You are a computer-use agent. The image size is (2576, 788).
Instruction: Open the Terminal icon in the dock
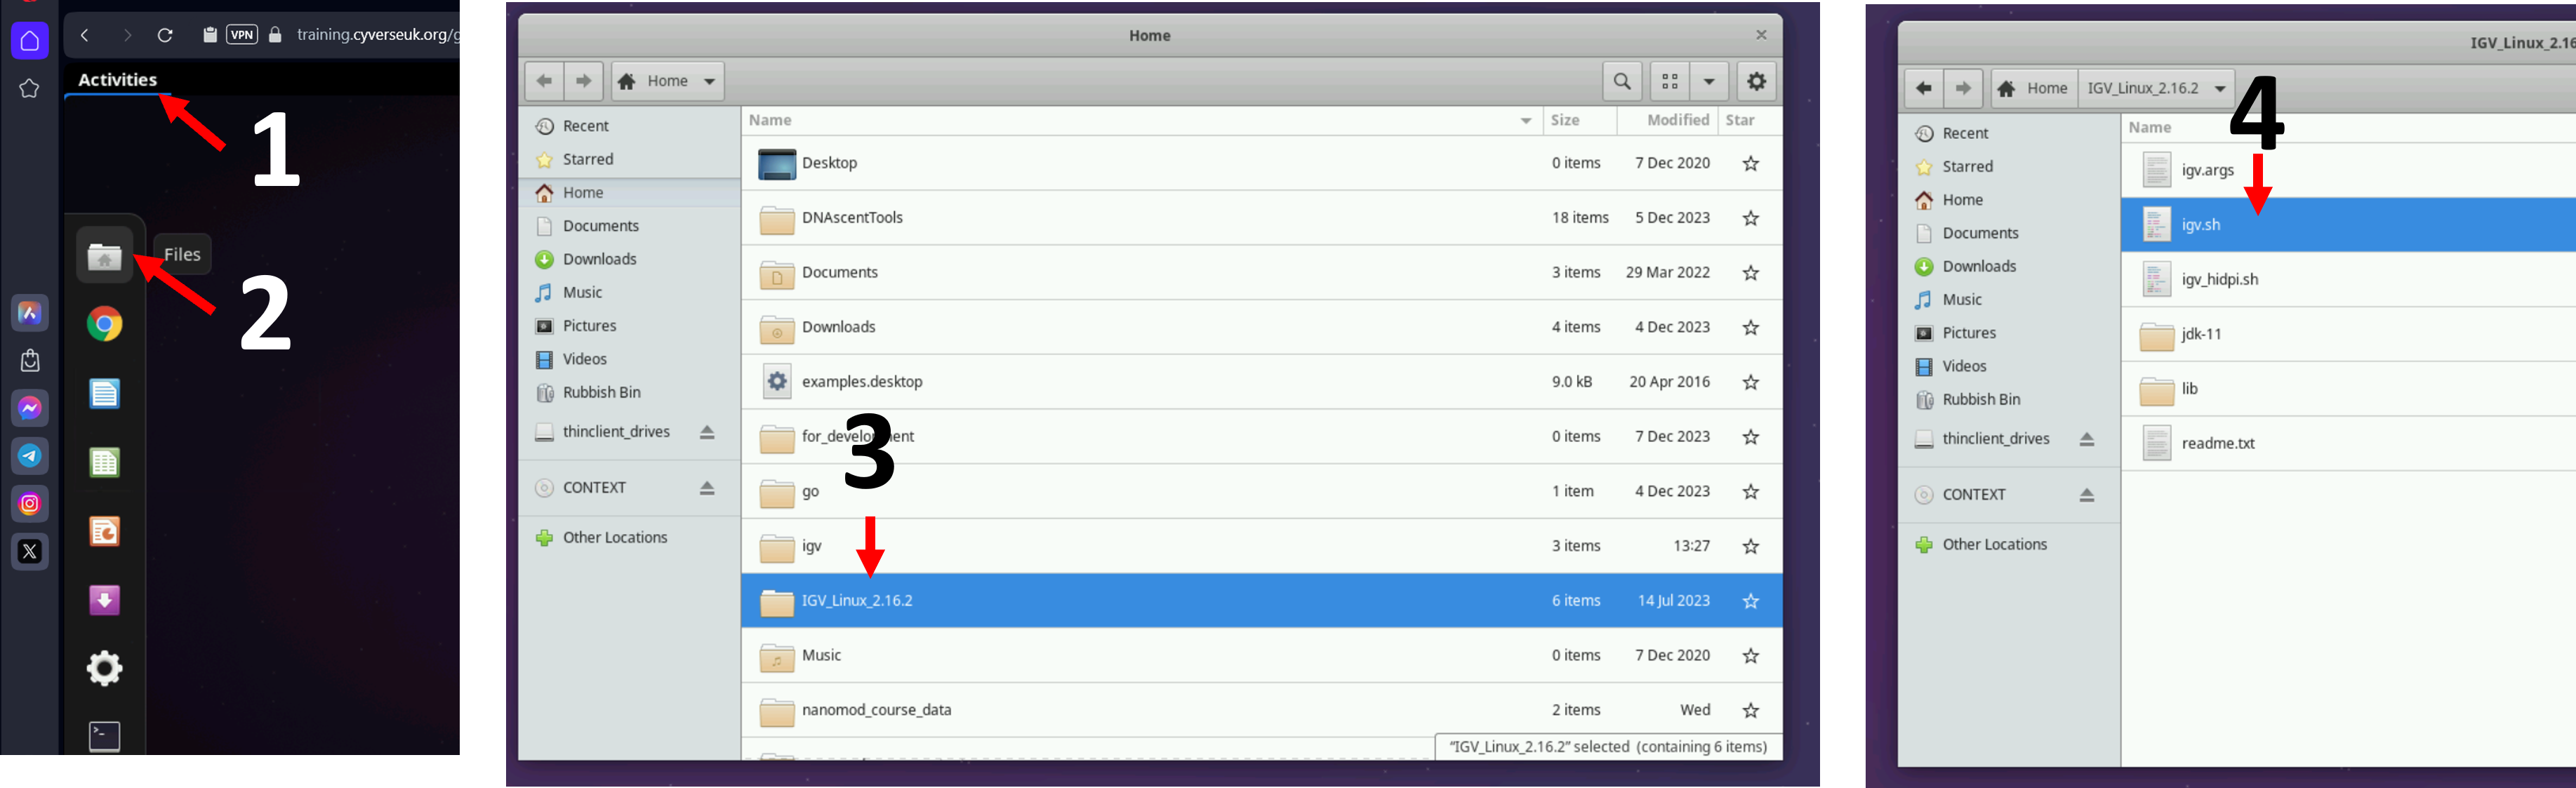[x=104, y=737]
